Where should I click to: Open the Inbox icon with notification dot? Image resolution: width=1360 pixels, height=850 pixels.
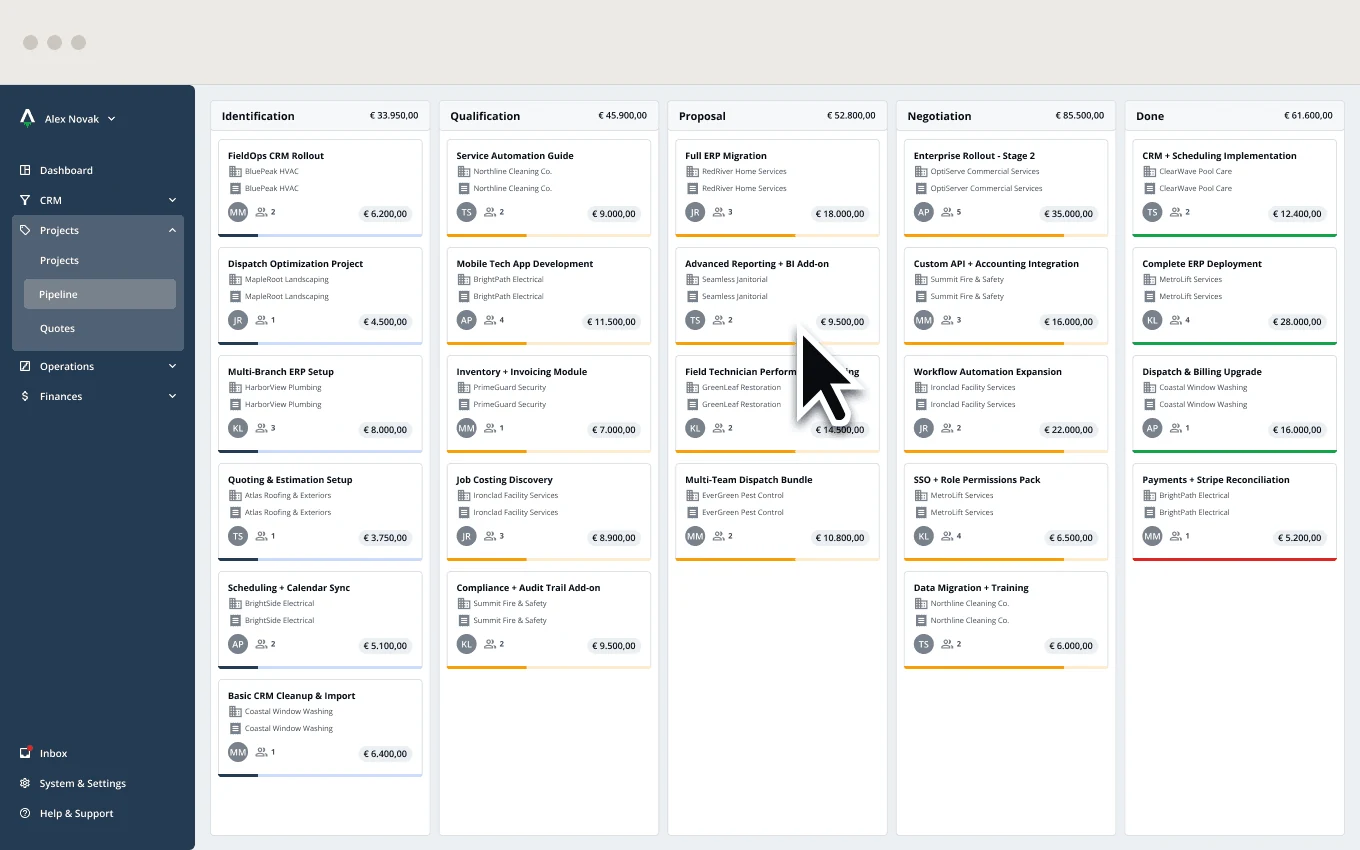[26, 753]
